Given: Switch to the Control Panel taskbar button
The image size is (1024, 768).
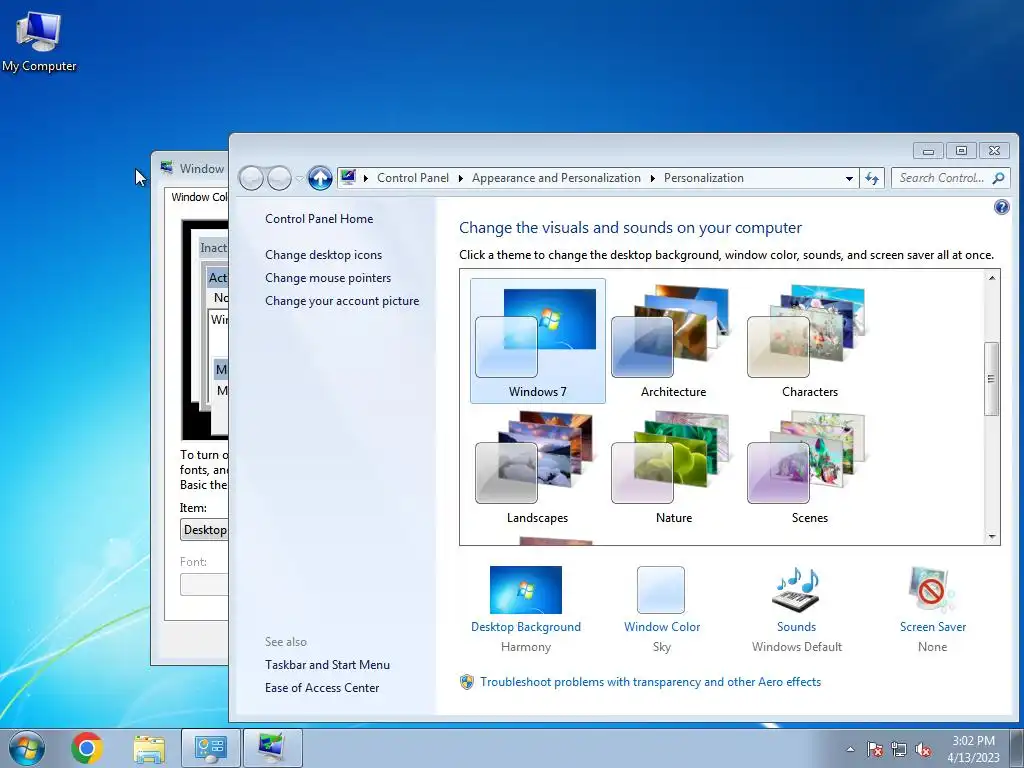Looking at the screenshot, I should 210,748.
